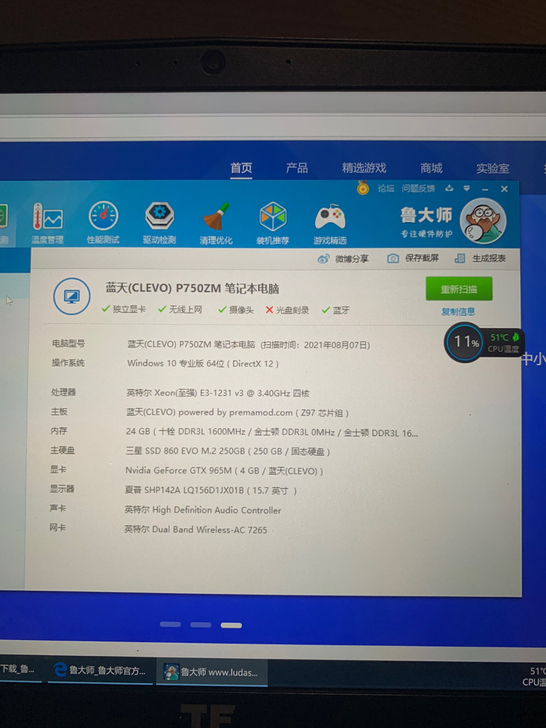This screenshot has height=728, width=546.
Task: Click the 处理器 row label
Action: [63, 392]
